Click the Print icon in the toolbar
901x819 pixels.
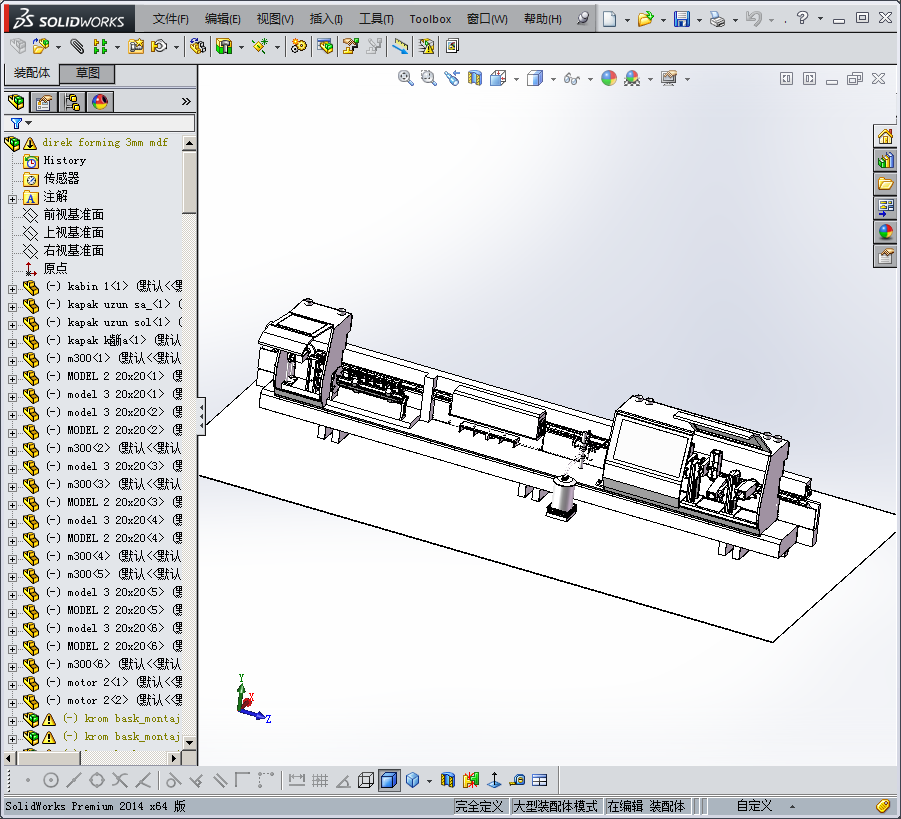tap(717, 19)
